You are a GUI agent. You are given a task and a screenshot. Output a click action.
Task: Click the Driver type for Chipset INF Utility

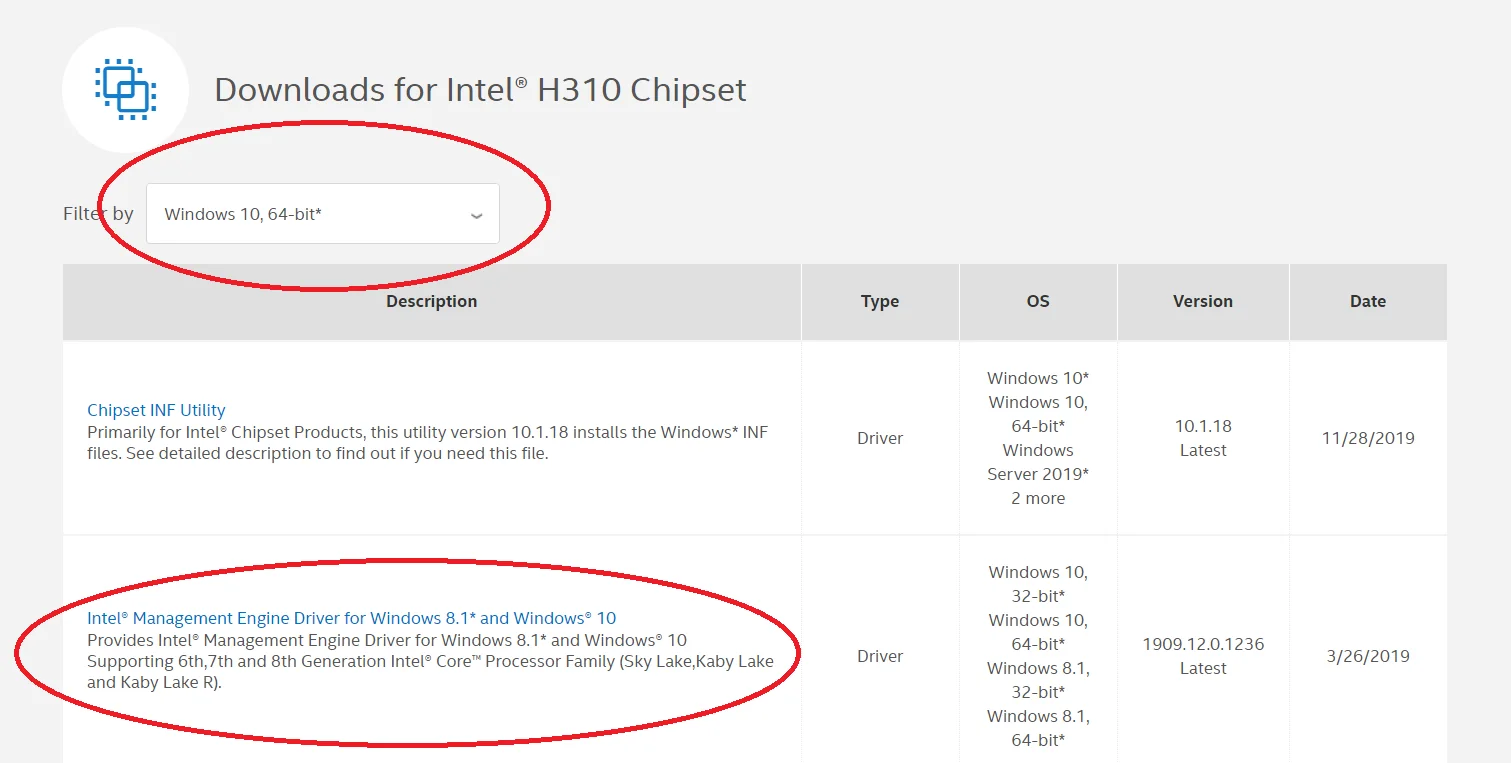[x=880, y=438]
